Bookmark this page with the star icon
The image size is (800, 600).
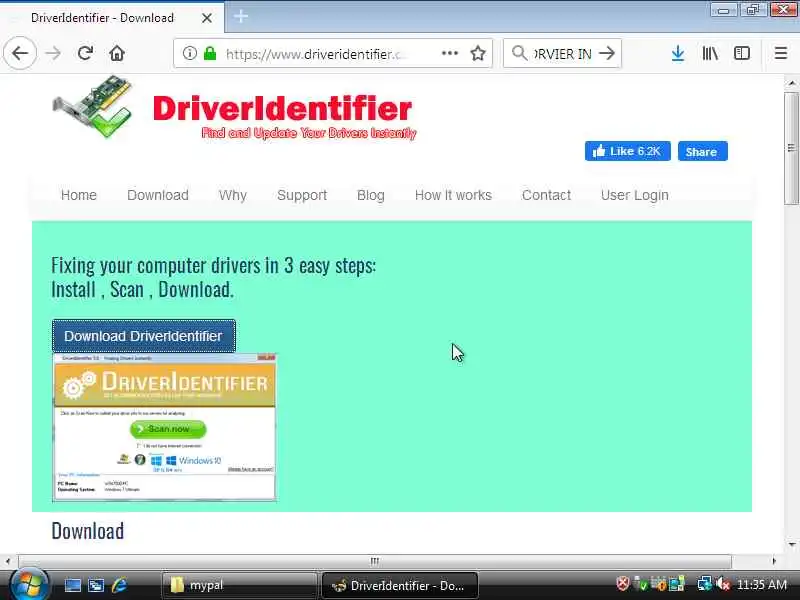tap(478, 53)
